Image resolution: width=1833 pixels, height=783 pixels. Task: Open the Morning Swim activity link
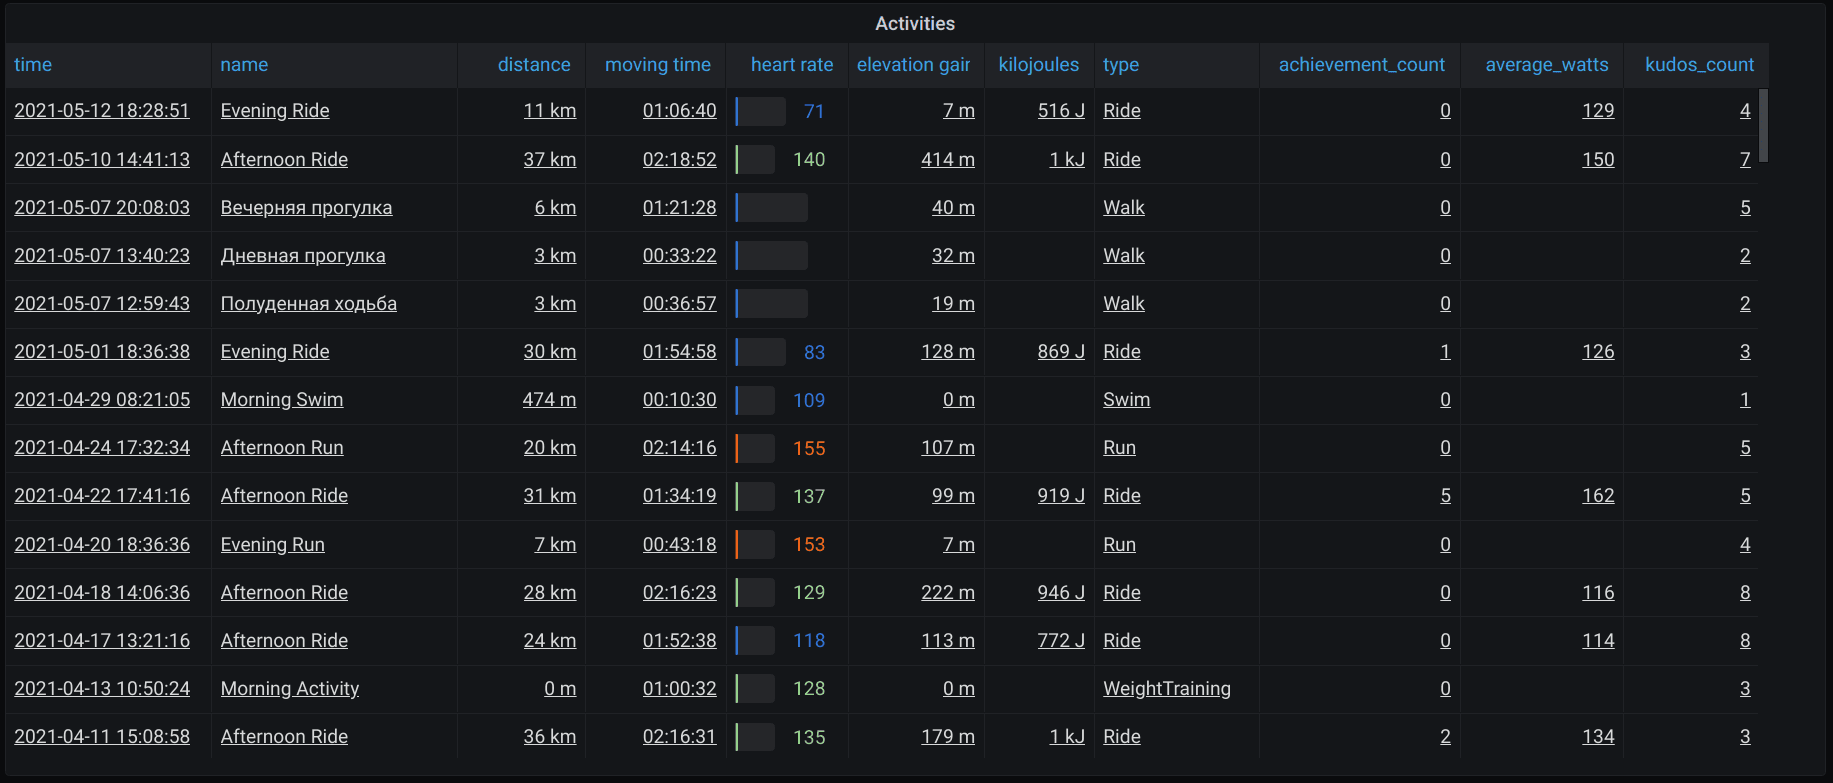click(x=282, y=400)
